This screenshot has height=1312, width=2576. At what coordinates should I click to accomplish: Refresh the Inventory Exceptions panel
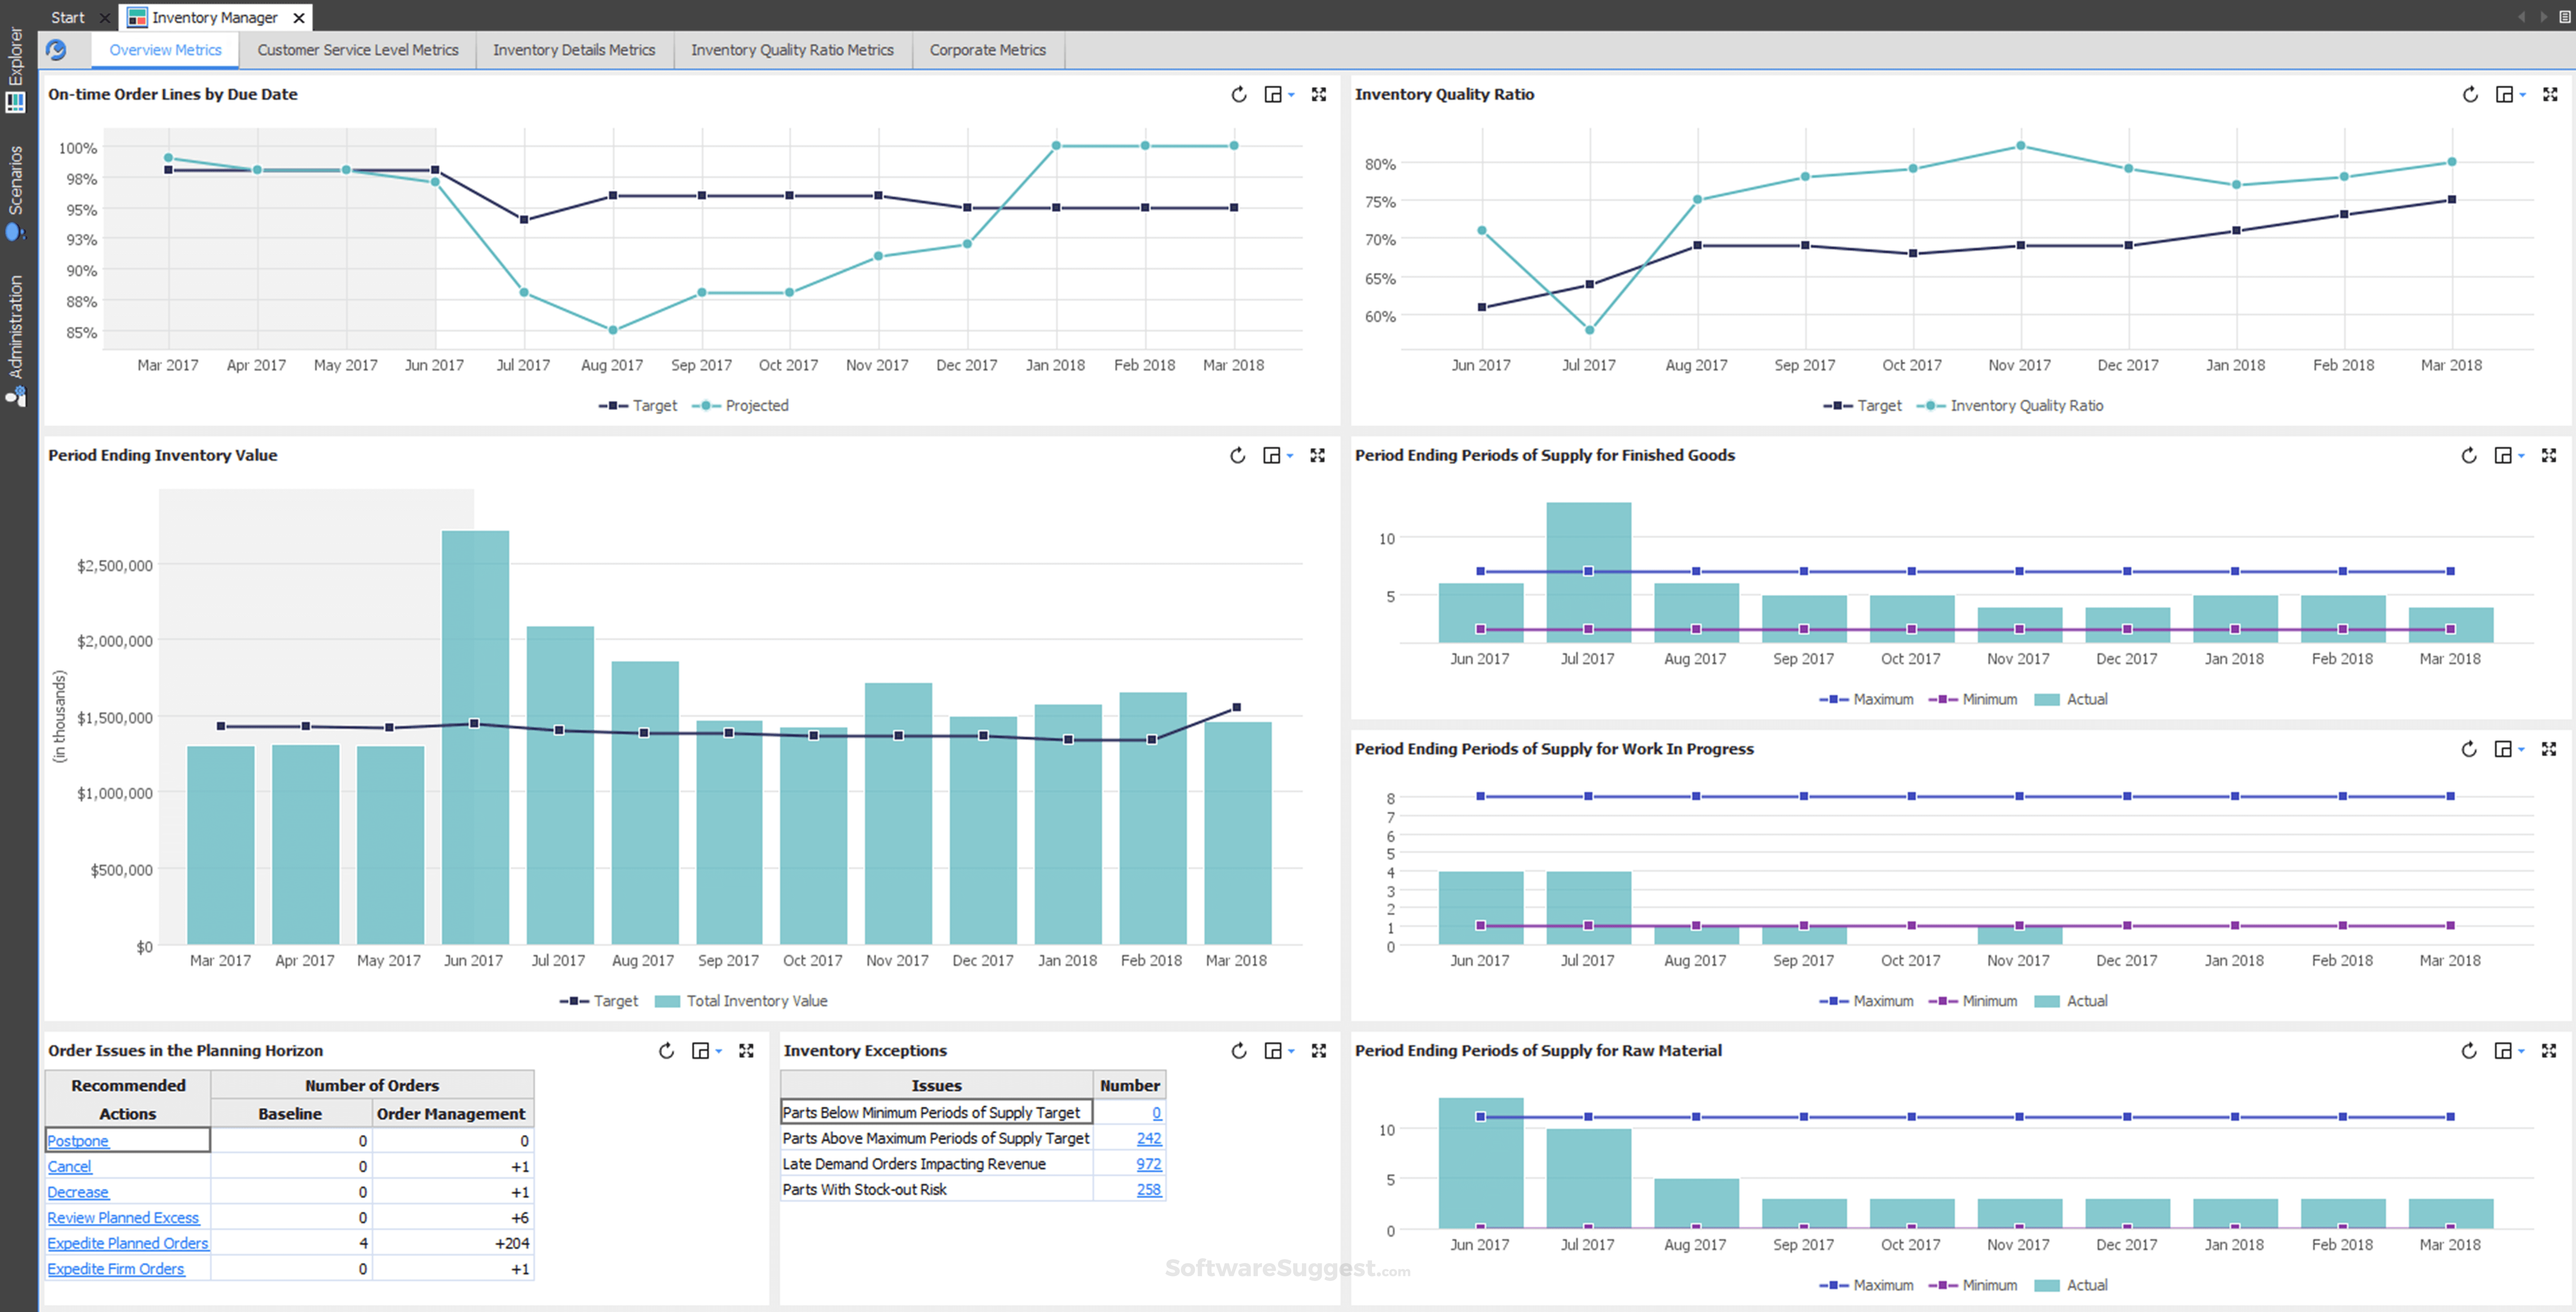pyautogui.click(x=1238, y=1051)
